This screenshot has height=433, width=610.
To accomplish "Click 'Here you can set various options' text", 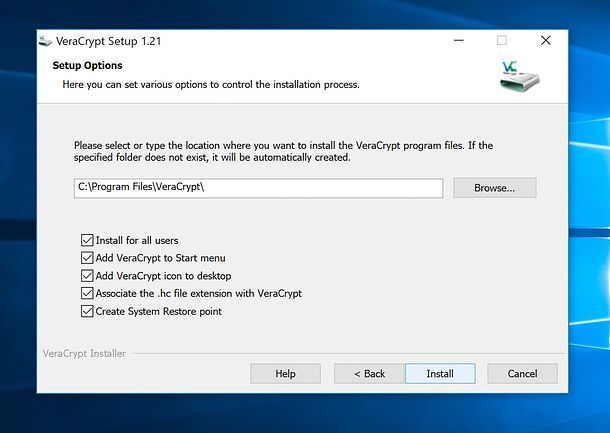I will (x=211, y=84).
